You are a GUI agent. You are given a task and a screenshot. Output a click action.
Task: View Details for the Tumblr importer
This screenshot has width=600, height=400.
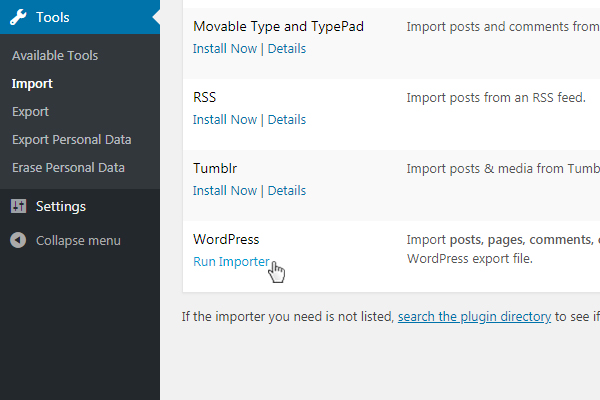(287, 190)
